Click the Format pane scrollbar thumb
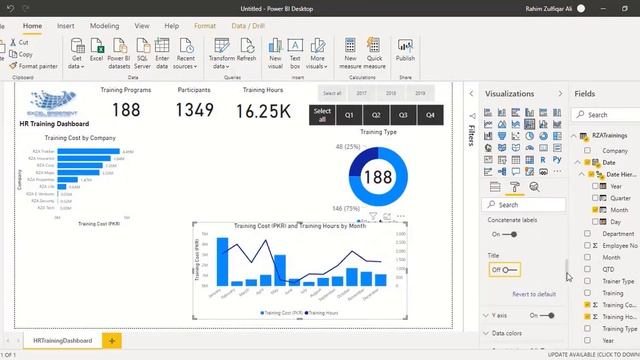The height and width of the screenshot is (360, 640). click(x=566, y=267)
